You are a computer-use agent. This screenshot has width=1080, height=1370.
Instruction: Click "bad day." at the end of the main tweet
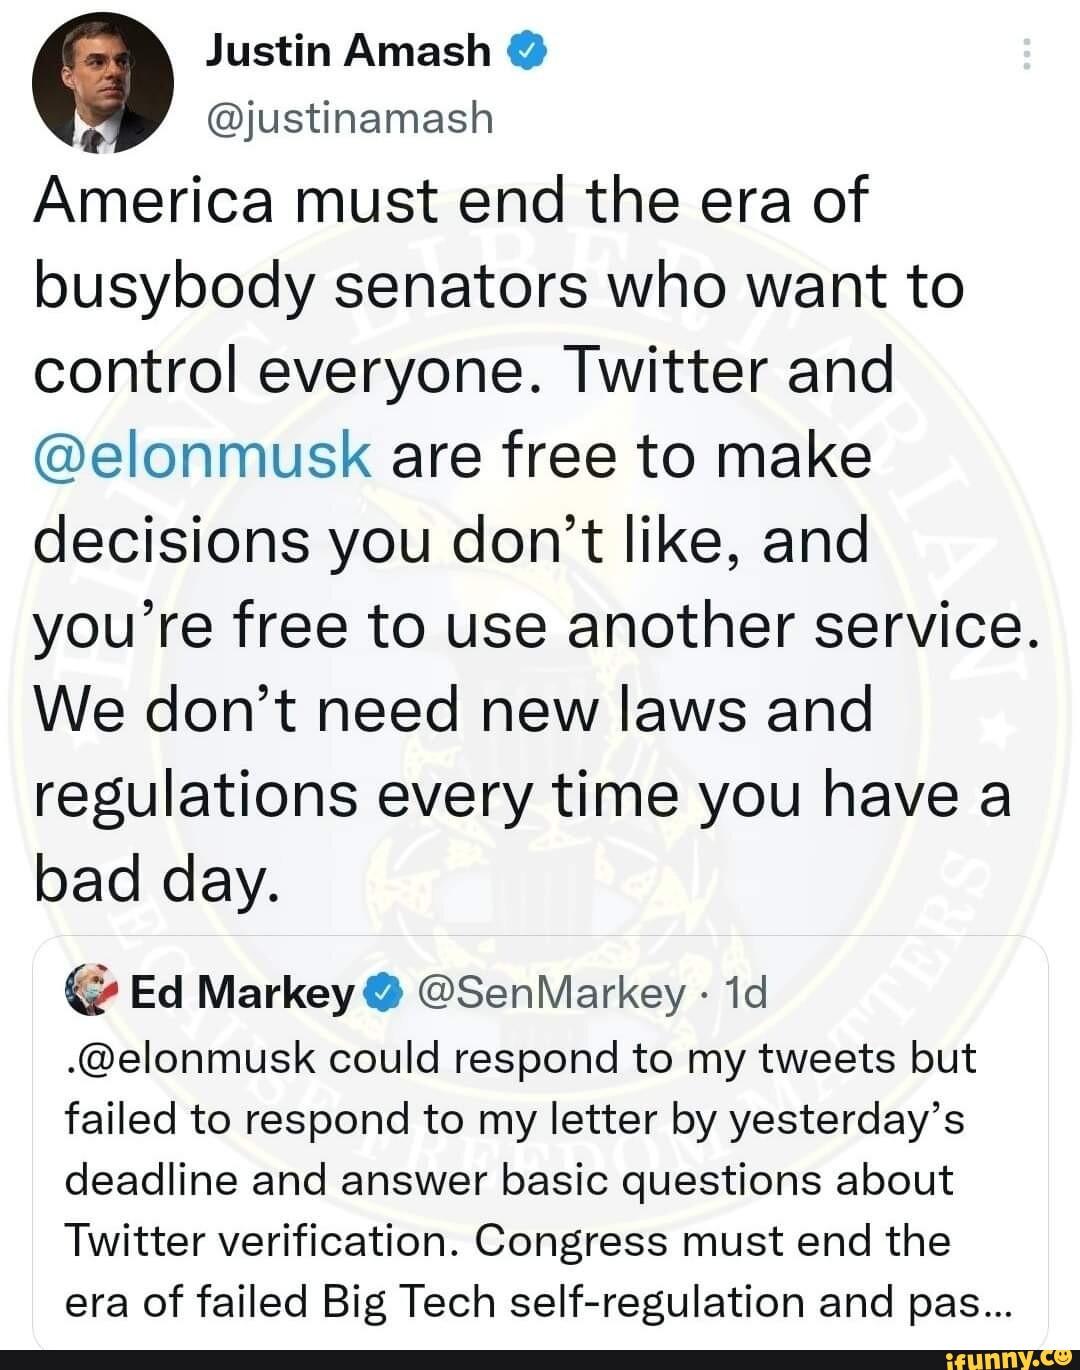point(153,880)
